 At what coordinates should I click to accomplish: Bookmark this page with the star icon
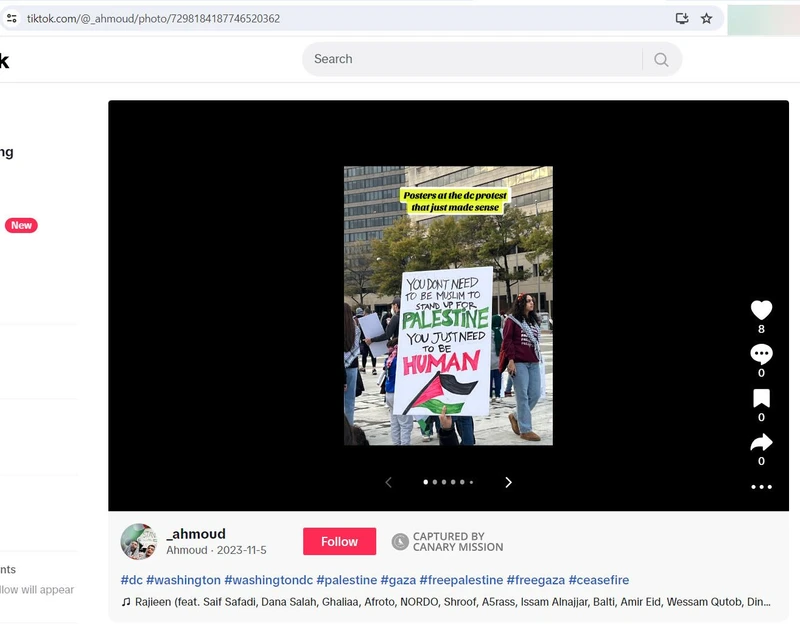click(x=707, y=18)
